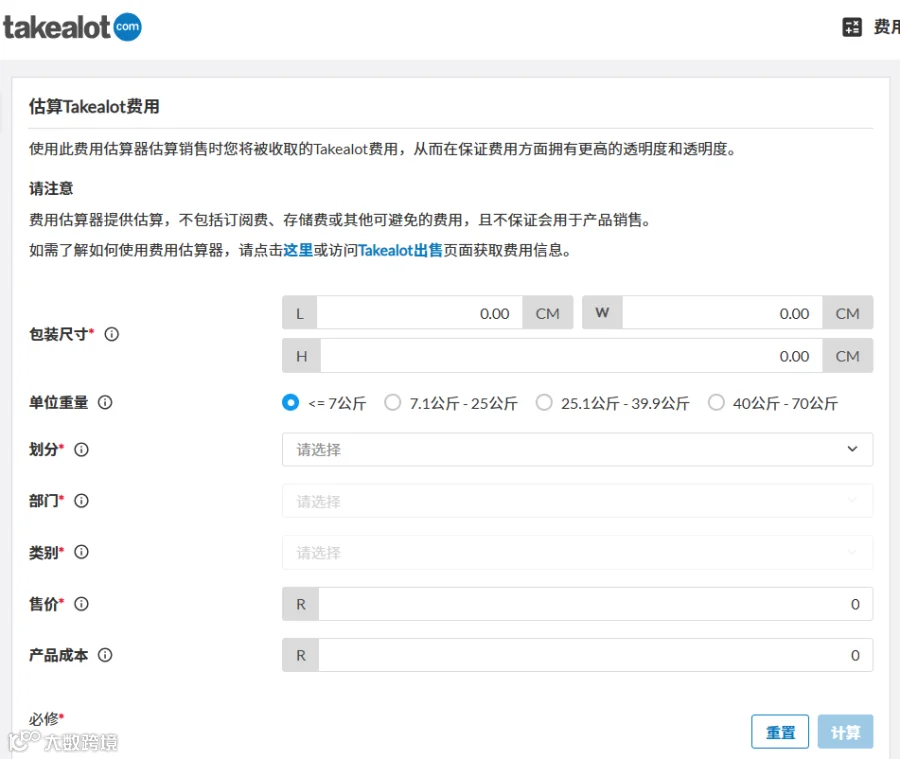The width and height of the screenshot is (900, 759).
Task: Click the CM unit after H field
Action: coord(848,356)
